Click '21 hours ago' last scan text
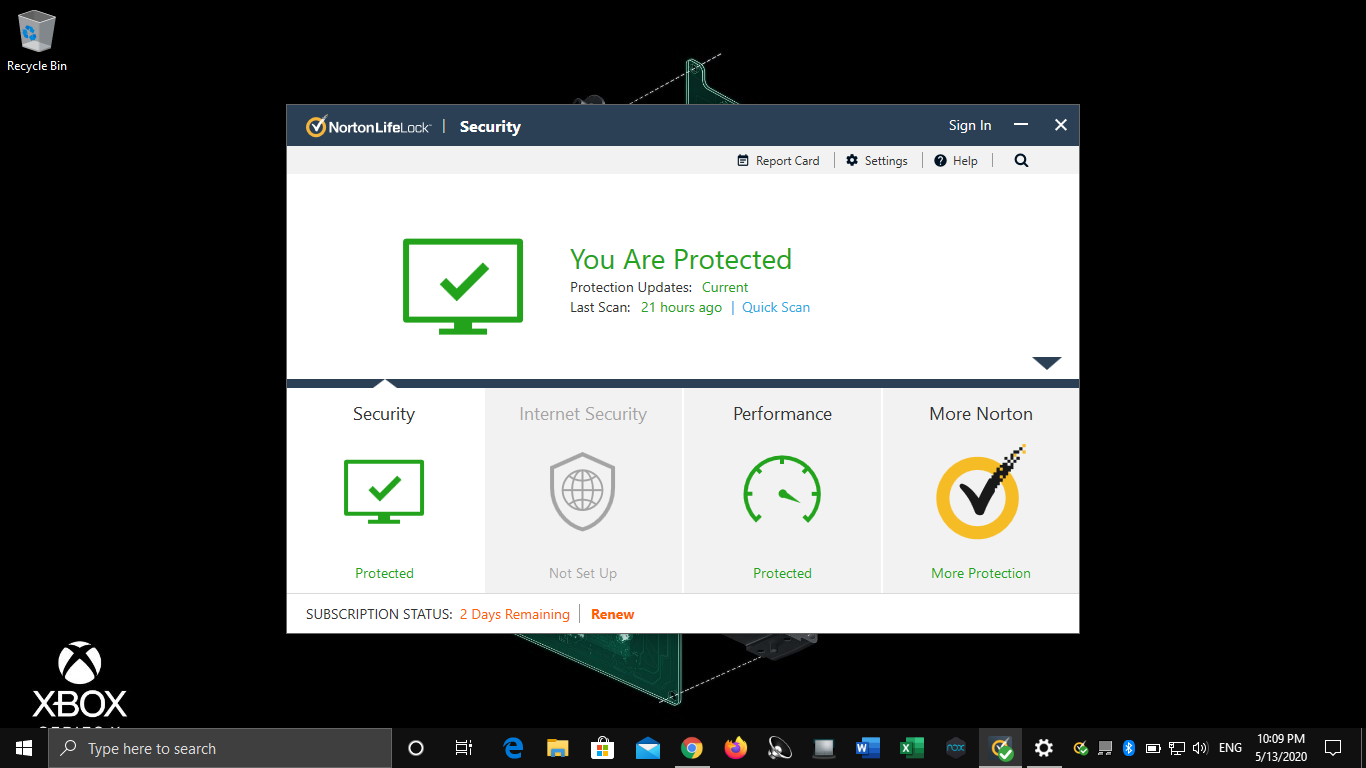Image resolution: width=1366 pixels, height=768 pixels. point(681,307)
